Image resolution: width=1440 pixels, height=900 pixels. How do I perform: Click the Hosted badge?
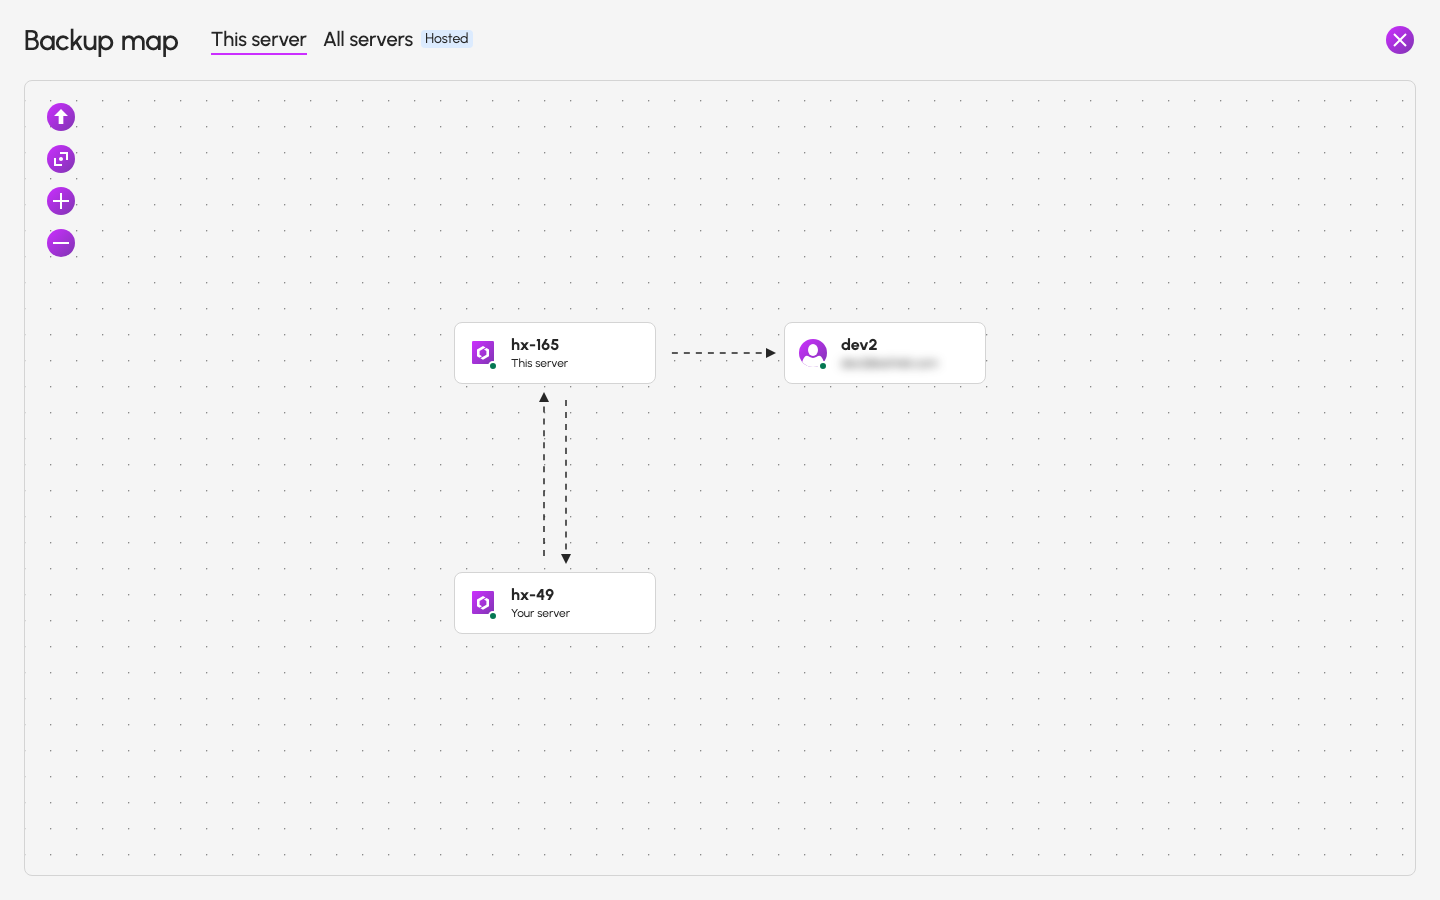coord(446,39)
